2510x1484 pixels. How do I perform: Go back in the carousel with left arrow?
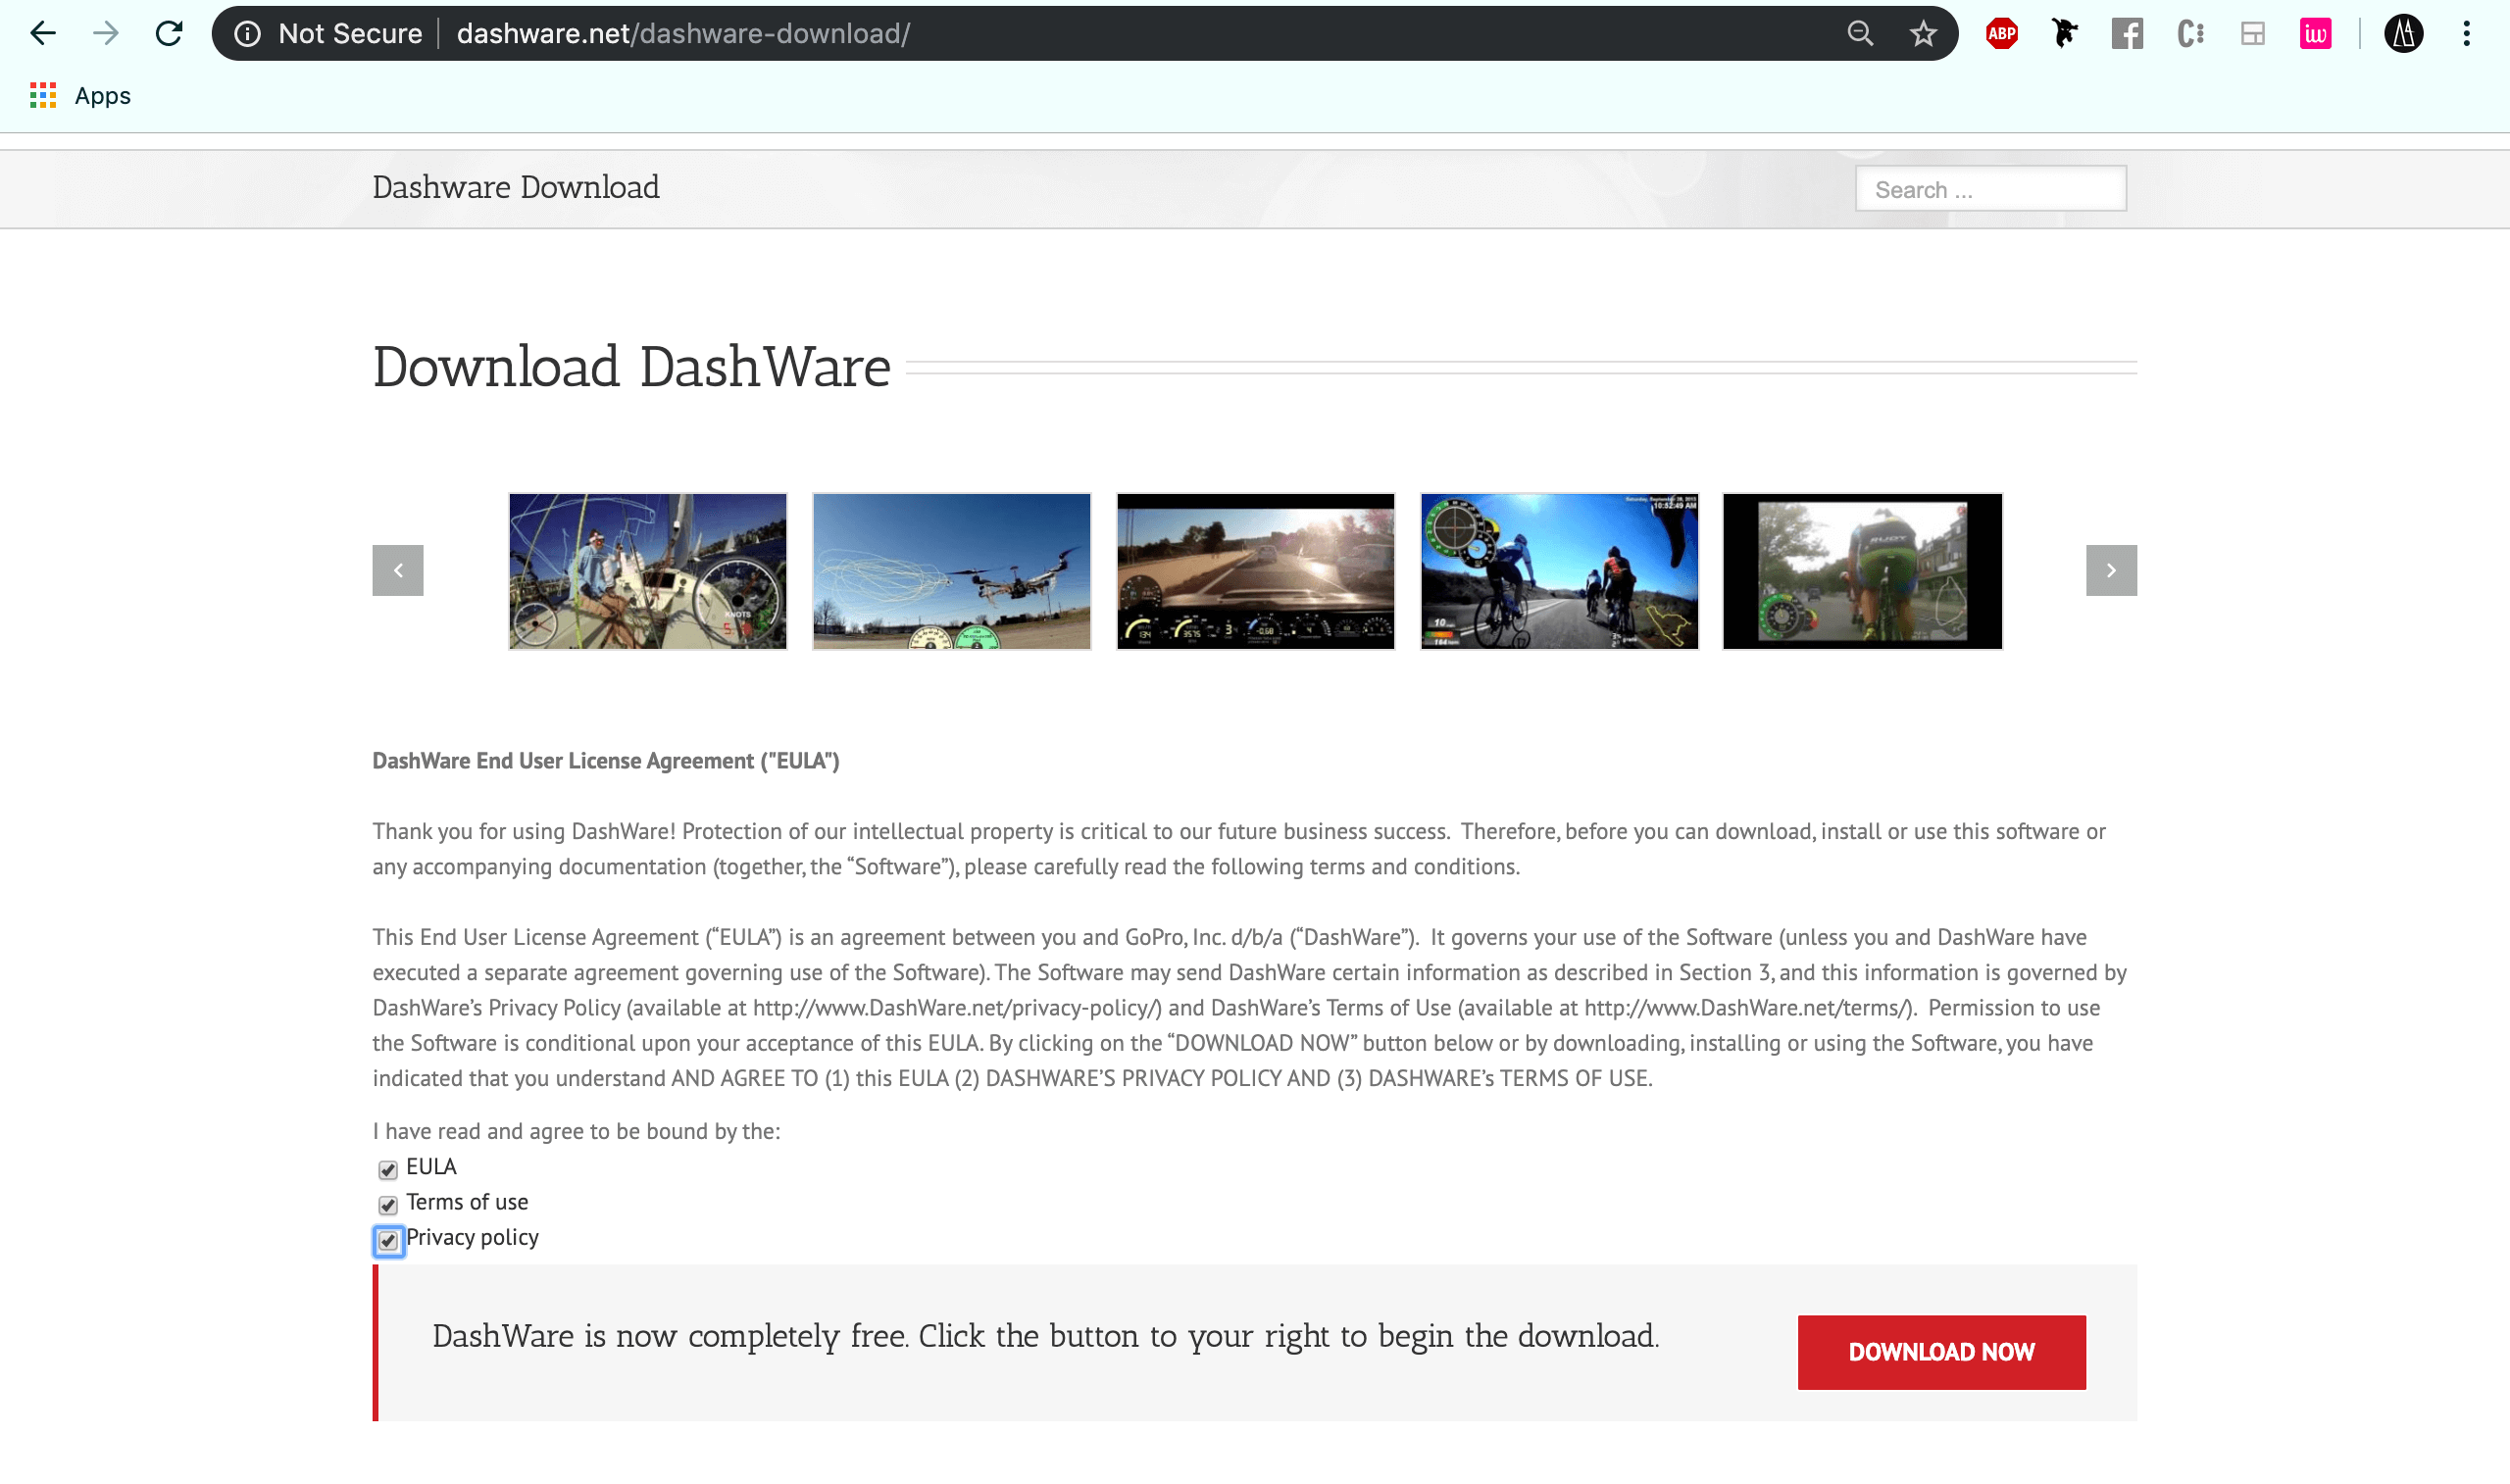[397, 570]
